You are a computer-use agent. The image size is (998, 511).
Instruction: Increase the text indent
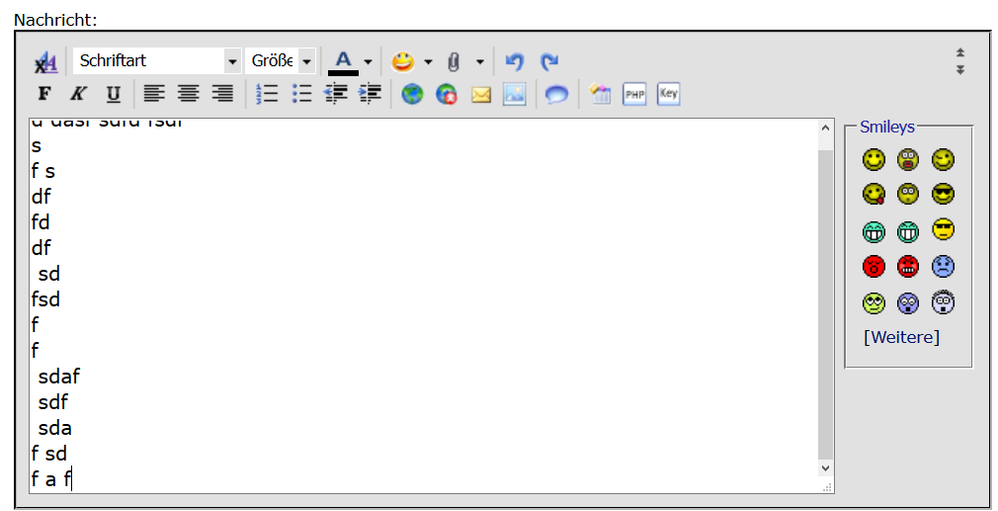click(x=370, y=94)
